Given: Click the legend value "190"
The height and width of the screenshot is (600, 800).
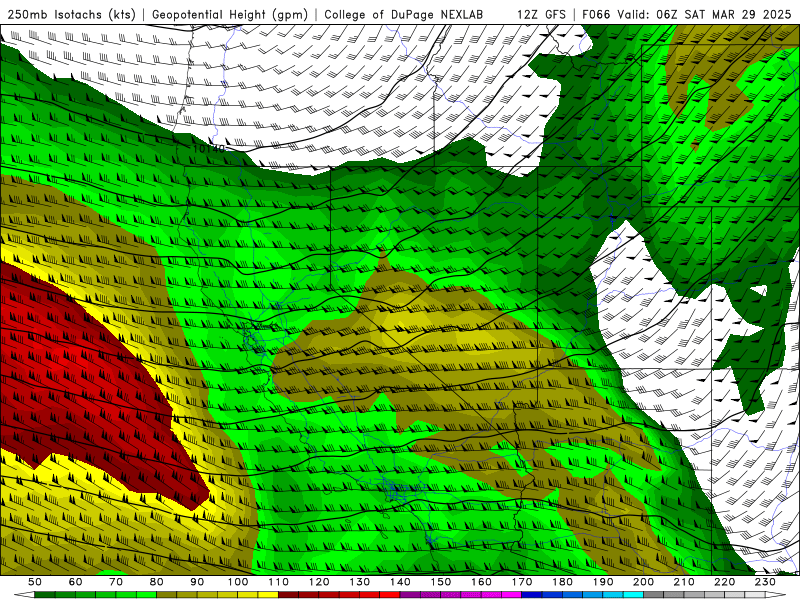Looking at the screenshot, I should (x=603, y=582).
